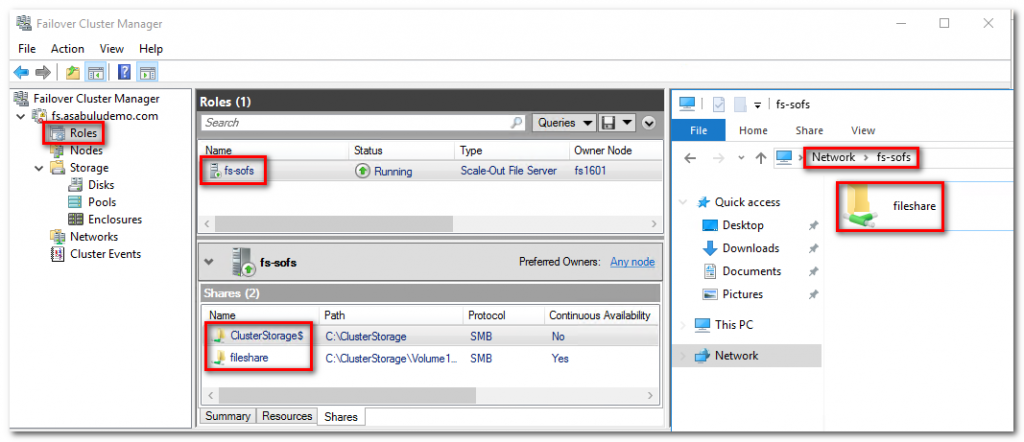Click Show/Hide Console Tree toolbar icon
Image resolution: width=1024 pixels, height=442 pixels.
(x=95, y=72)
